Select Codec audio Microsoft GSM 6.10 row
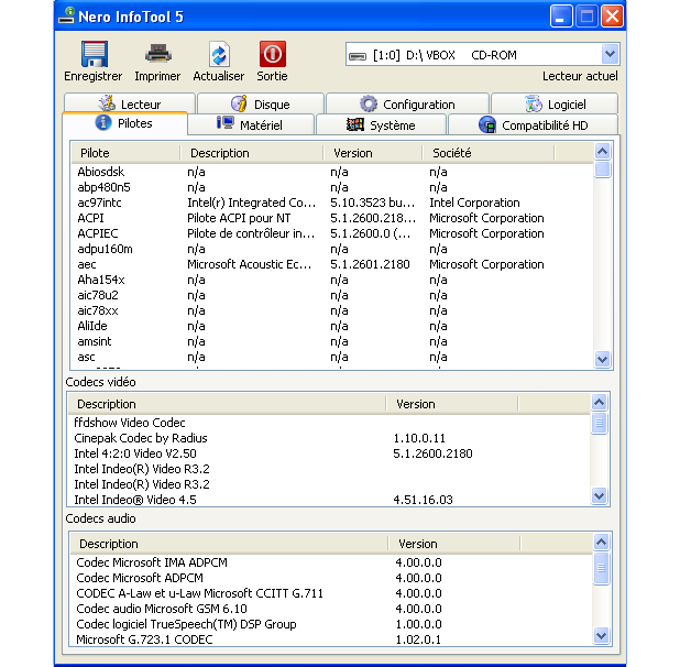 331,608
